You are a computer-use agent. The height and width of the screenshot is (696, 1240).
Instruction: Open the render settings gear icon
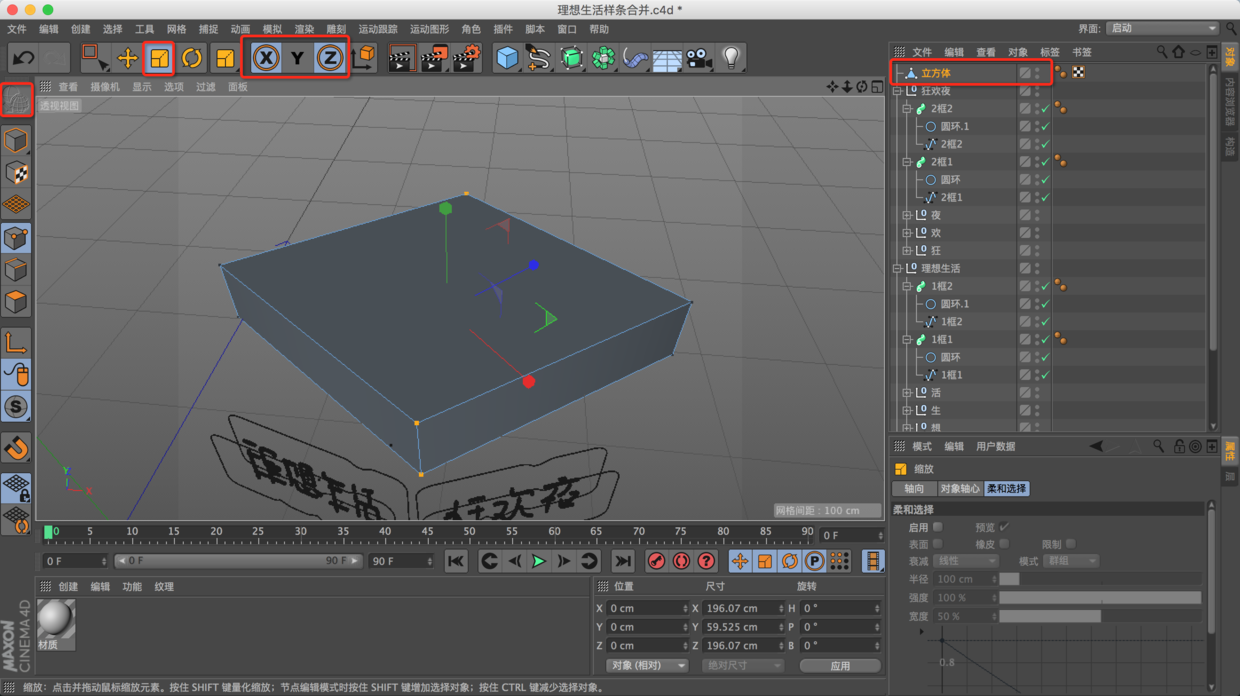coord(467,58)
